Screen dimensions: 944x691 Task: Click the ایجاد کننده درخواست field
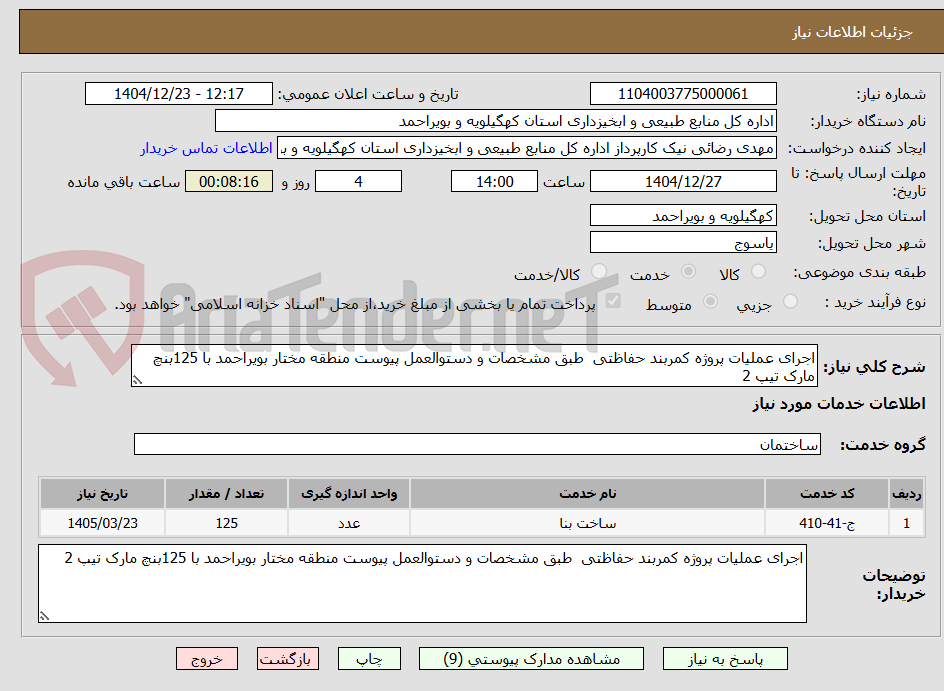coord(527,148)
